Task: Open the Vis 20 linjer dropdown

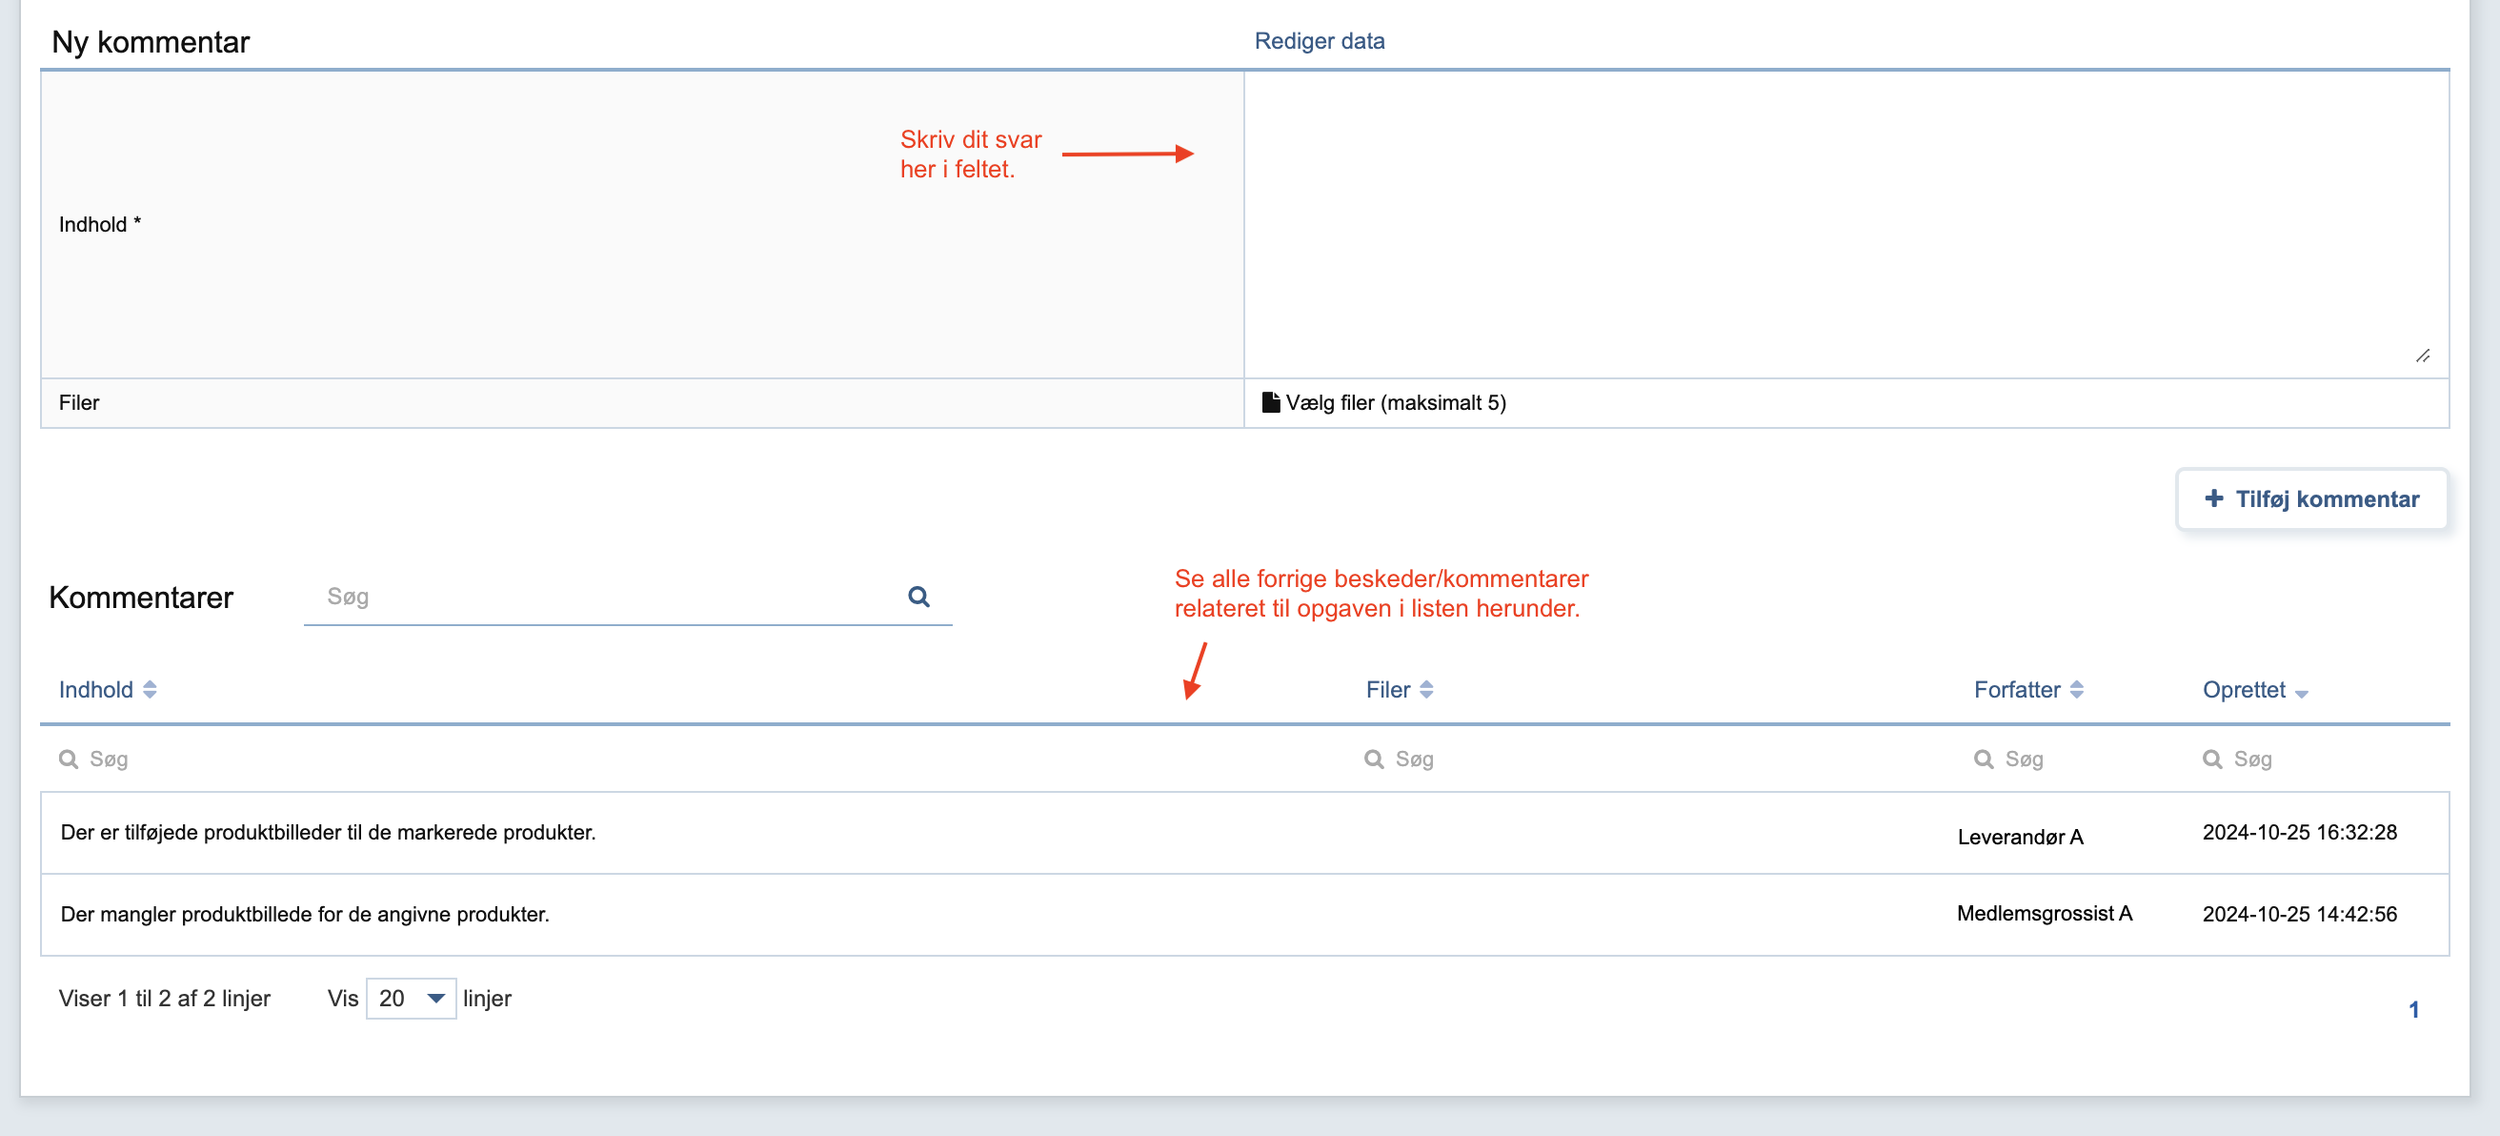Action: [x=411, y=999]
